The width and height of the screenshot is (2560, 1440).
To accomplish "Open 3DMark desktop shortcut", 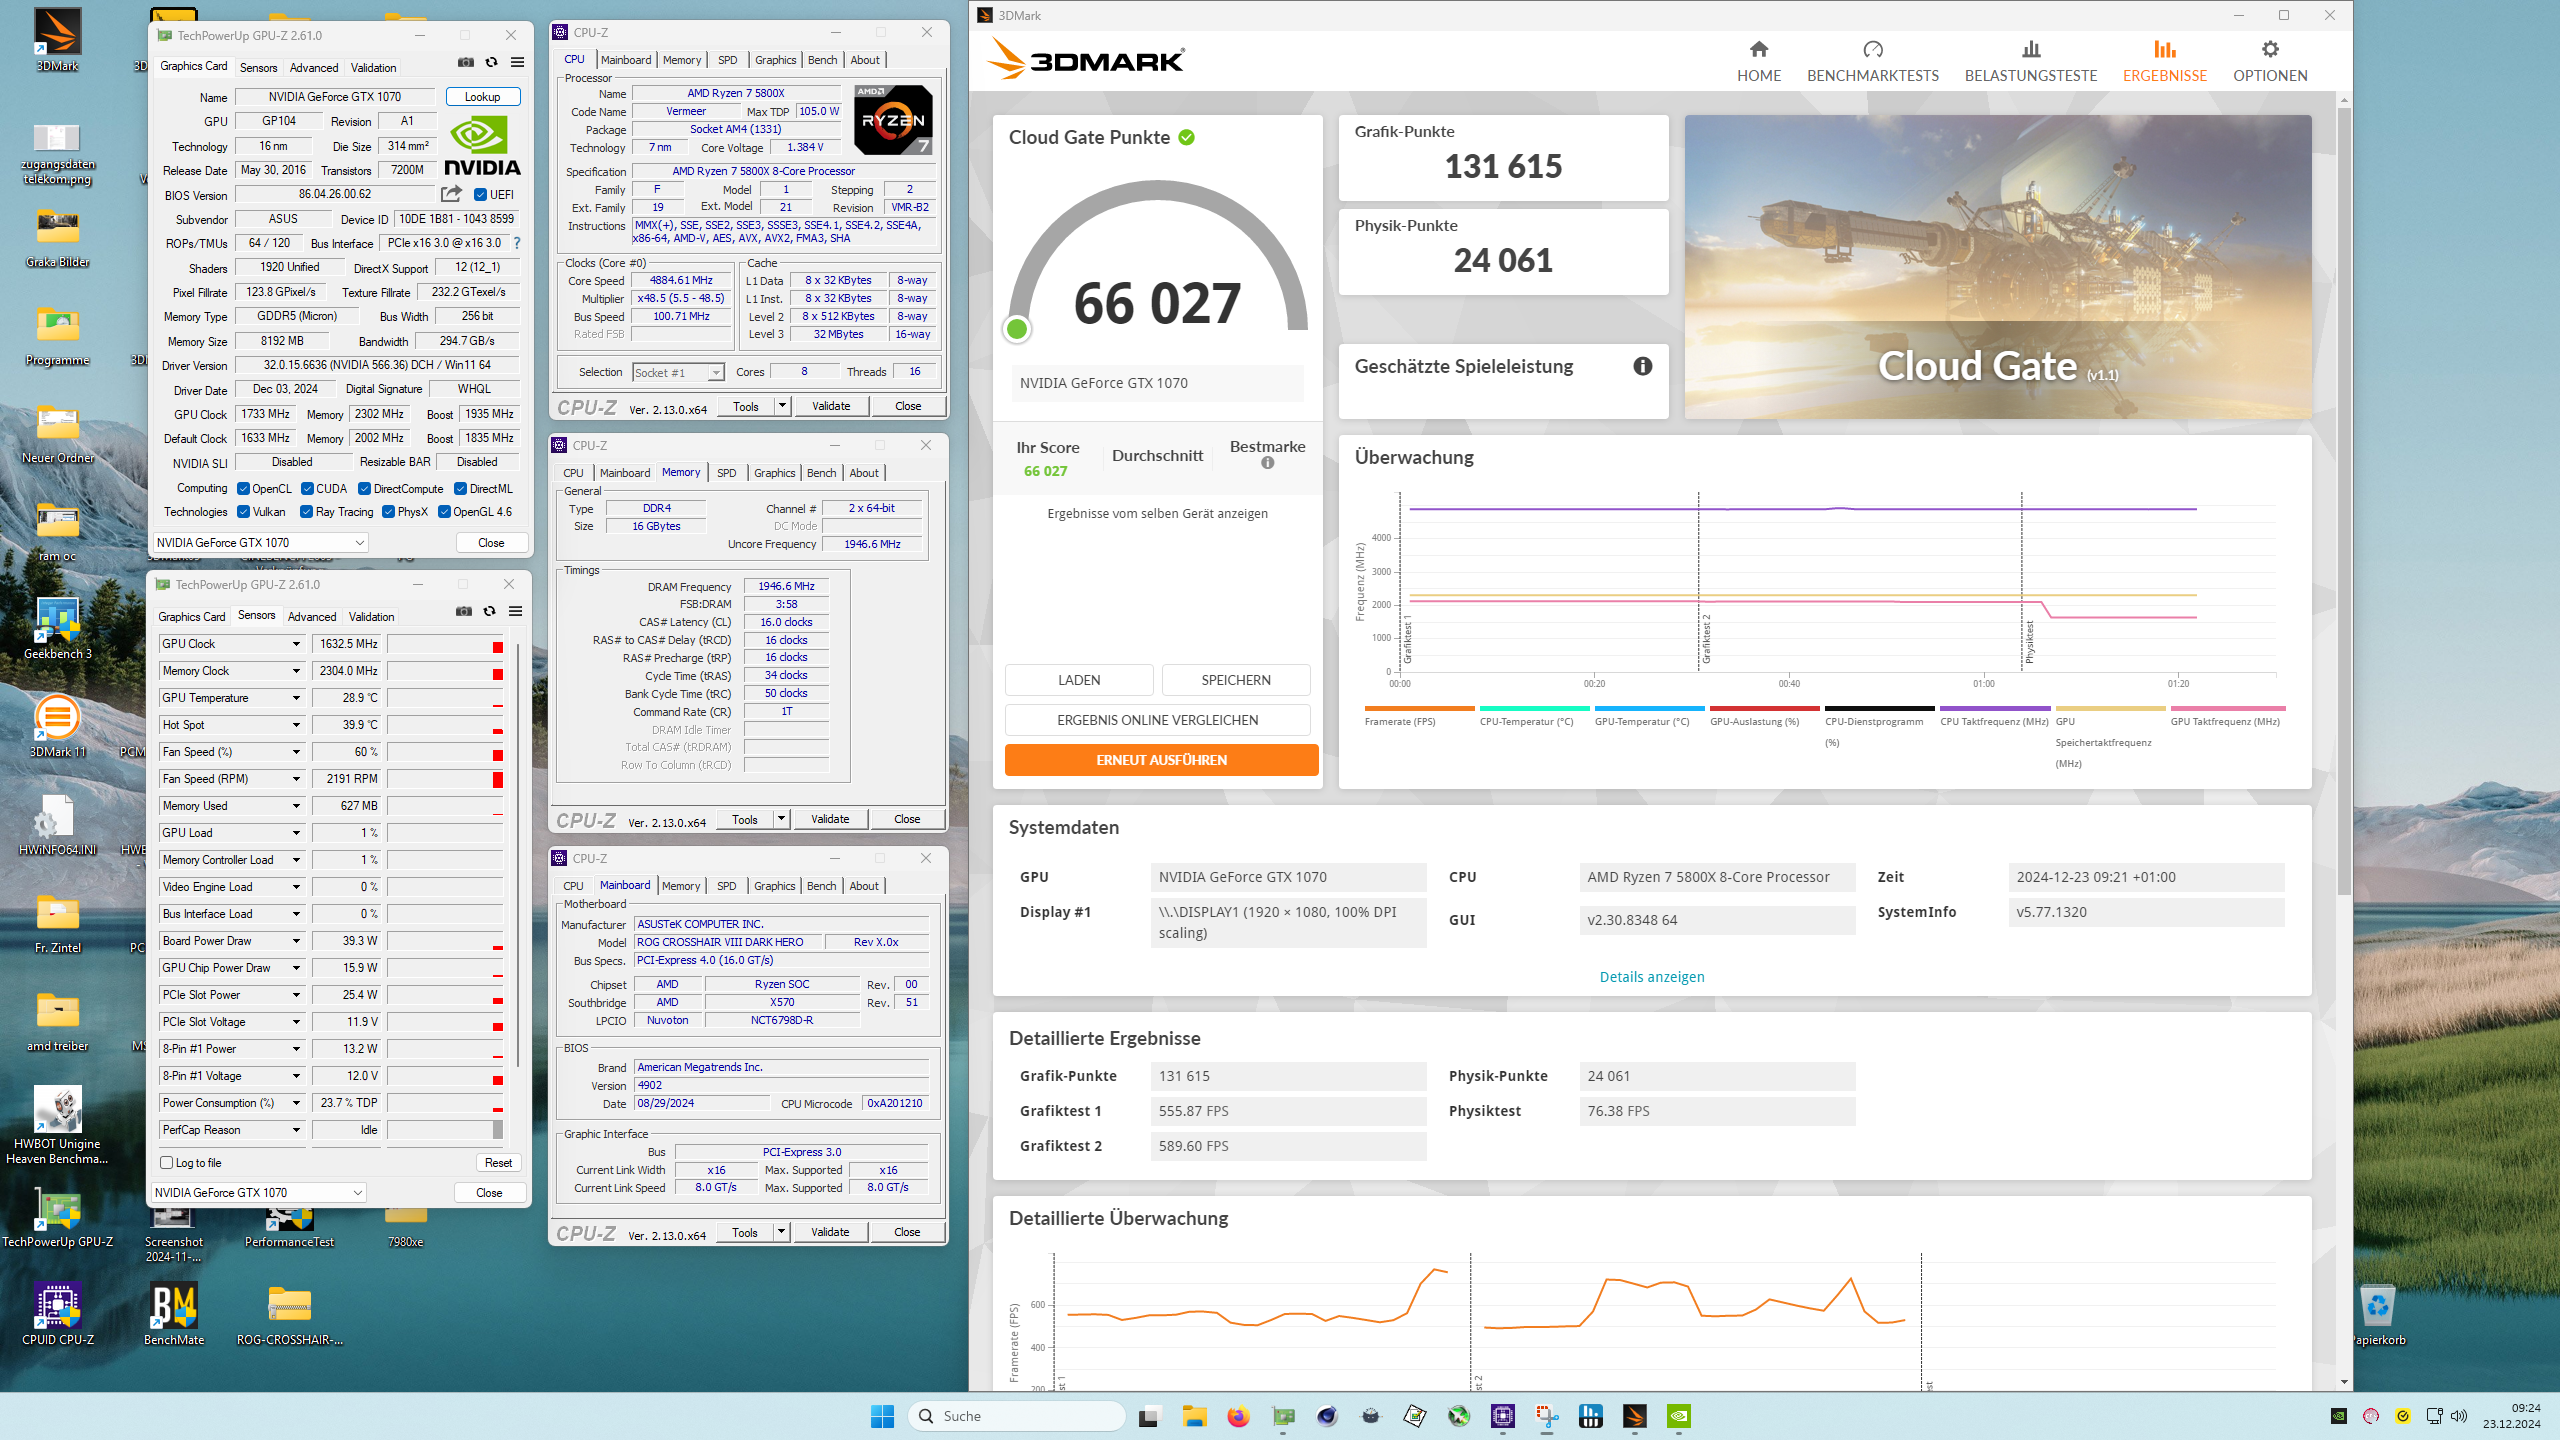I will click(58, 40).
